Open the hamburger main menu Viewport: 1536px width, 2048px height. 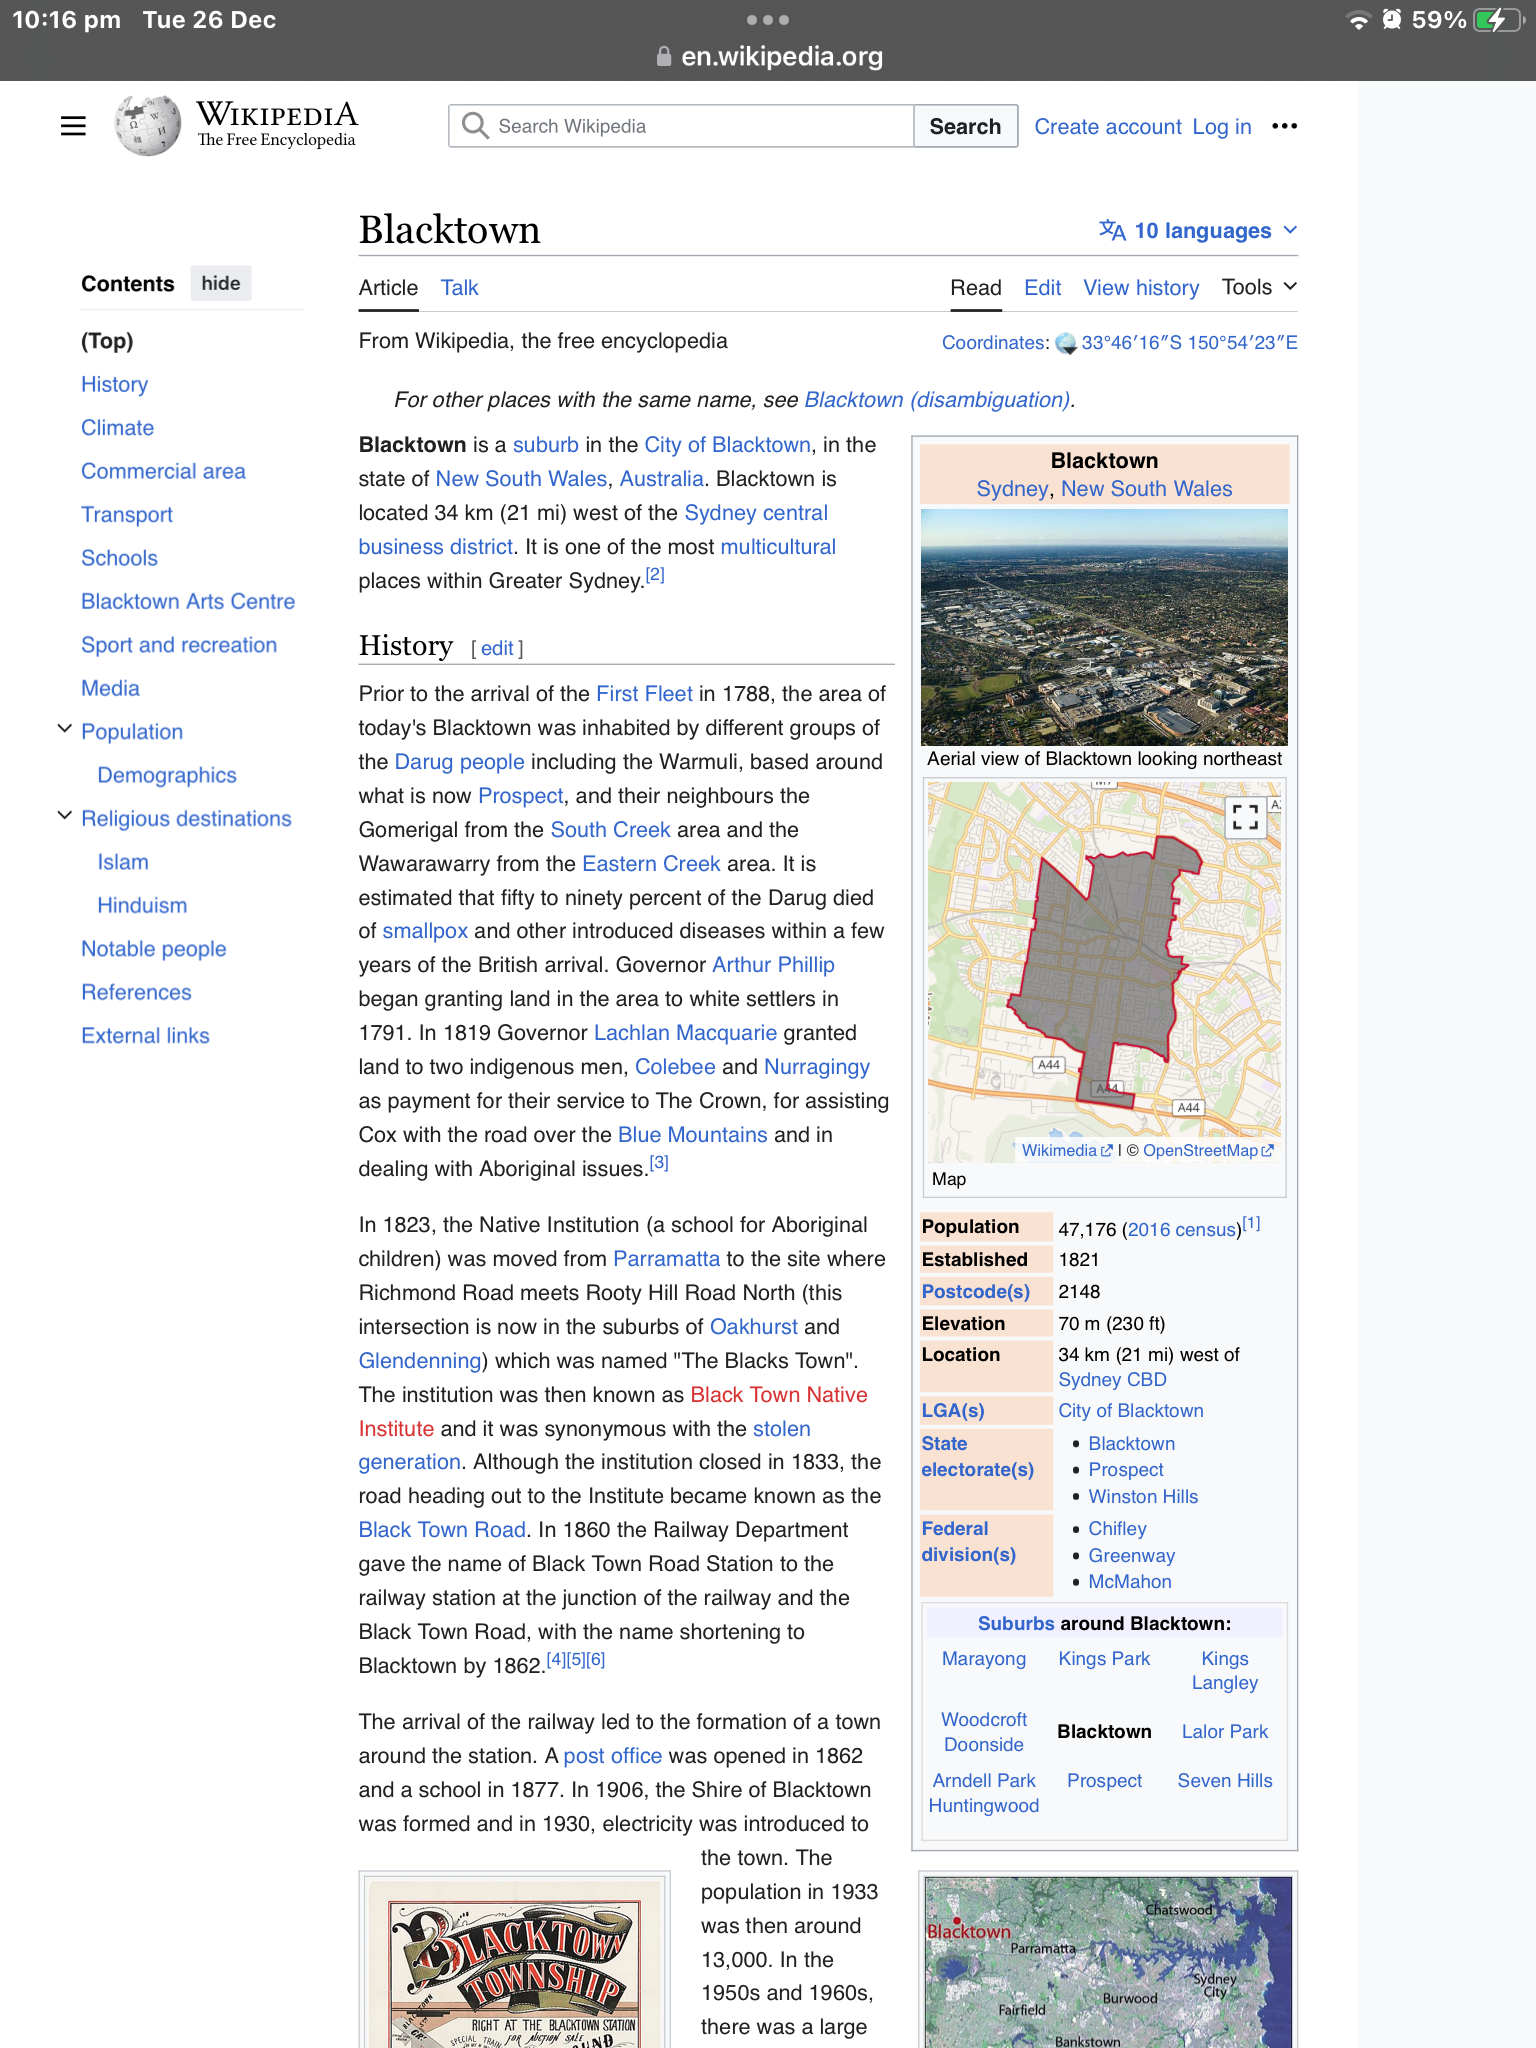(73, 126)
